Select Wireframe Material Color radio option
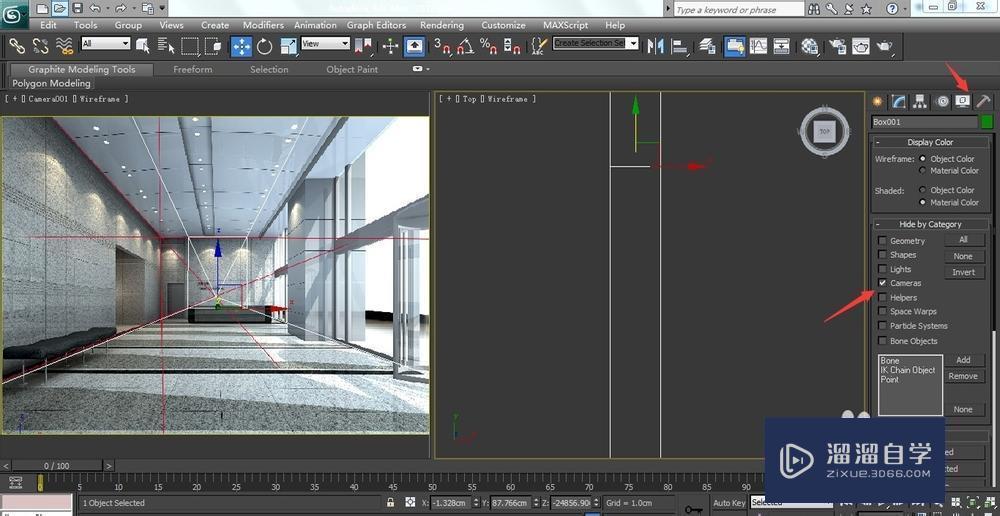Screen dimensions: 1000x516 click(x=922, y=170)
